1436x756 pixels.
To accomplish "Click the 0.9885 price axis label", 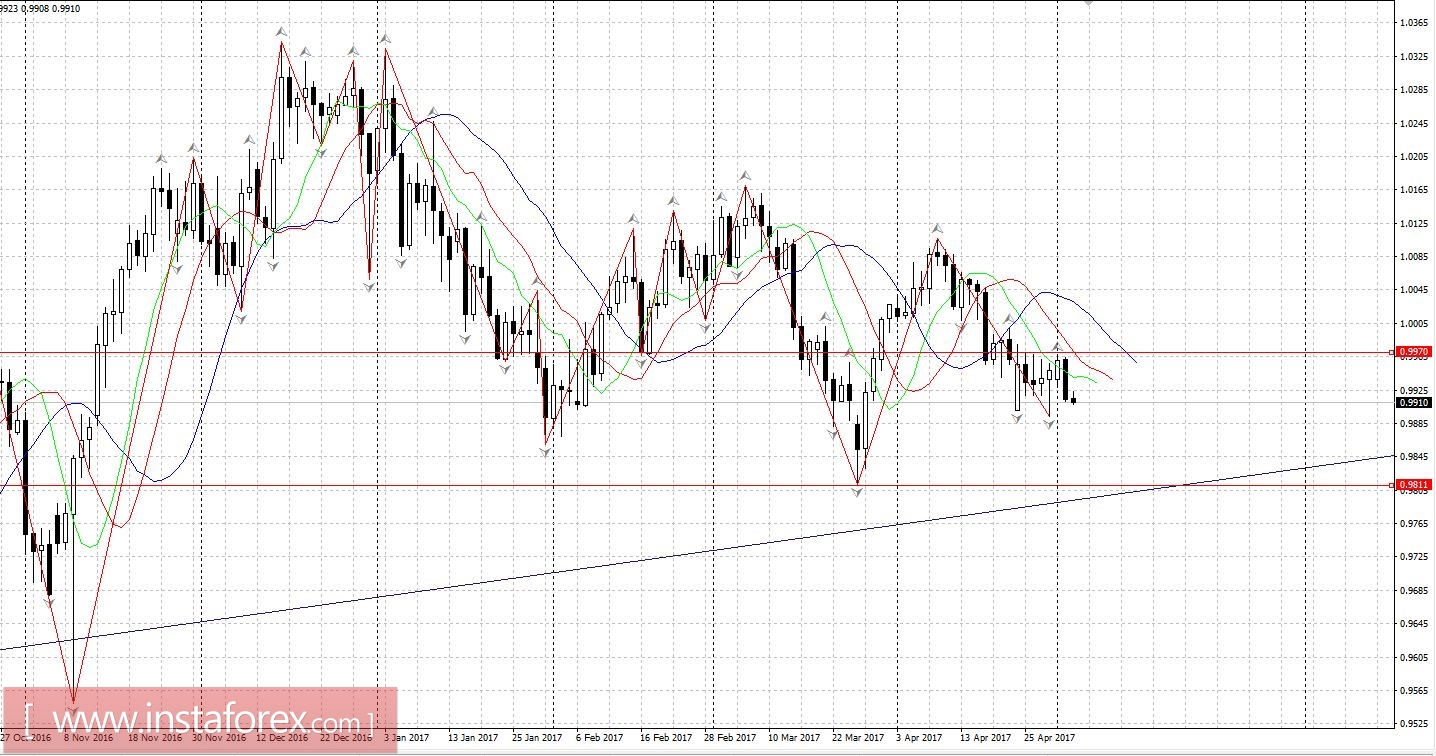I will pyautogui.click(x=1414, y=424).
